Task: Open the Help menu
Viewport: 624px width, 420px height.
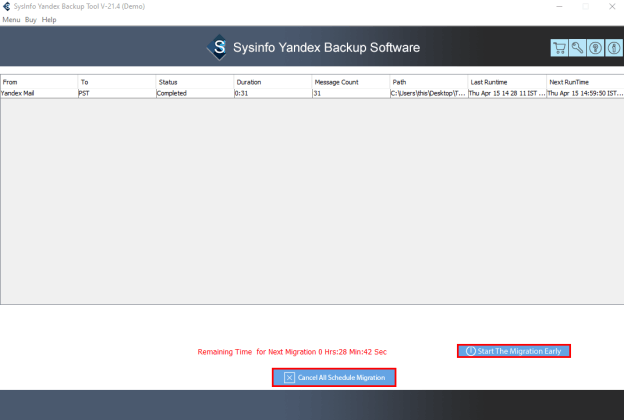Action: click(x=49, y=20)
